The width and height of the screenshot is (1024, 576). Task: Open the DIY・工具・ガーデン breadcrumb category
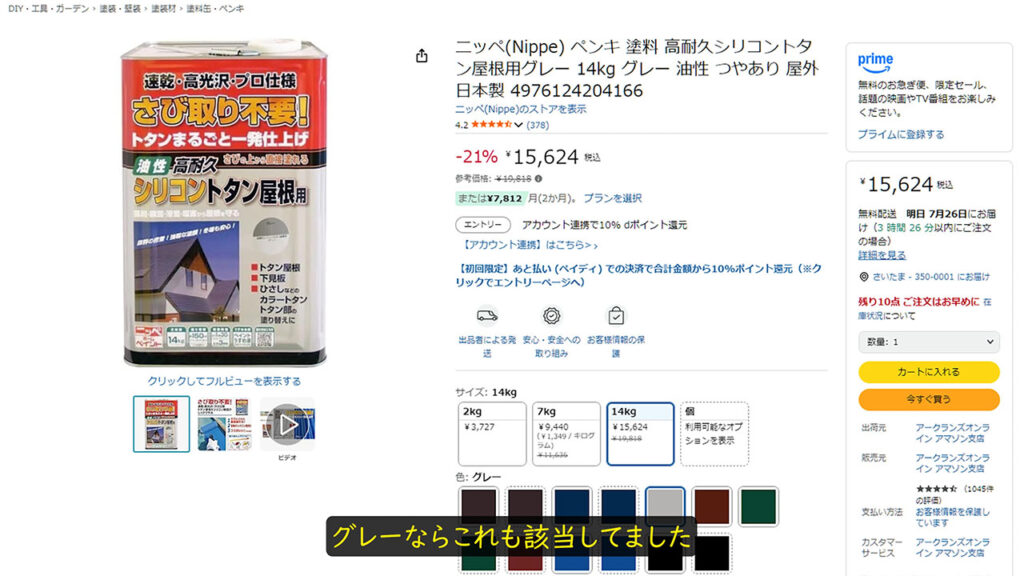pos(48,8)
